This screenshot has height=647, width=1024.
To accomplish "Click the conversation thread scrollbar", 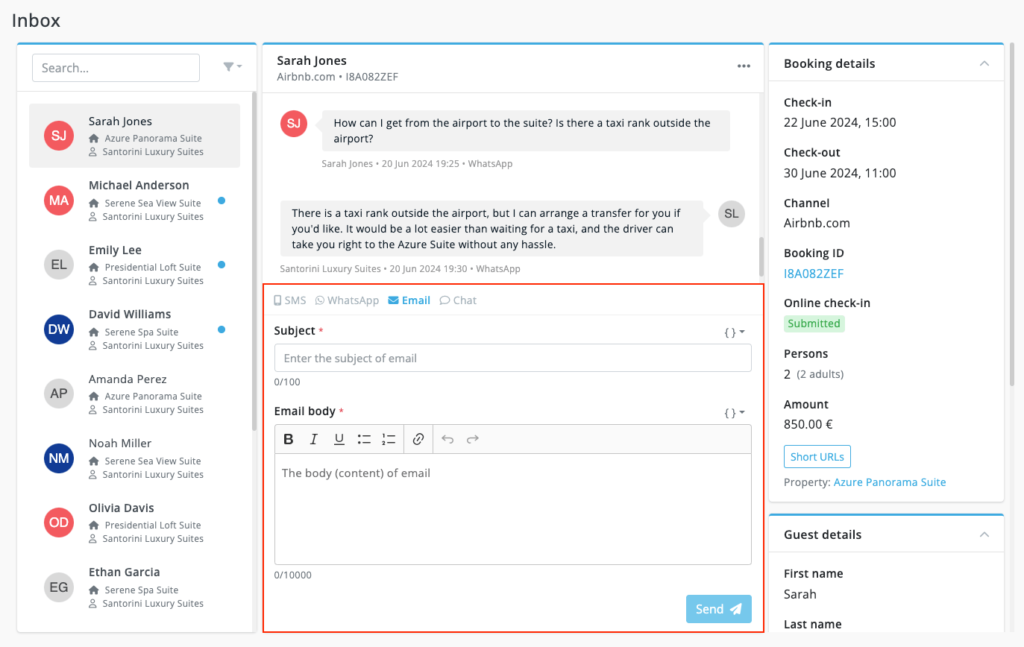I will coord(761,257).
